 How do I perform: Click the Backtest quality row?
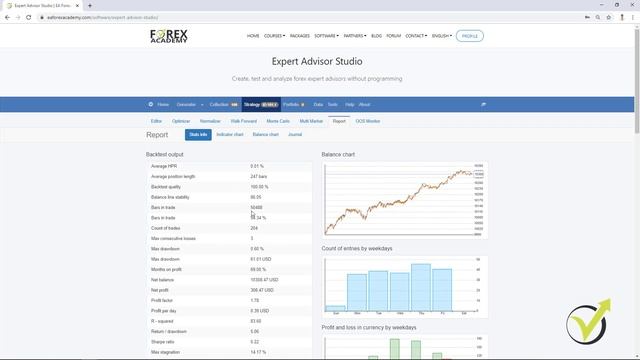pyautogui.click(x=229, y=187)
